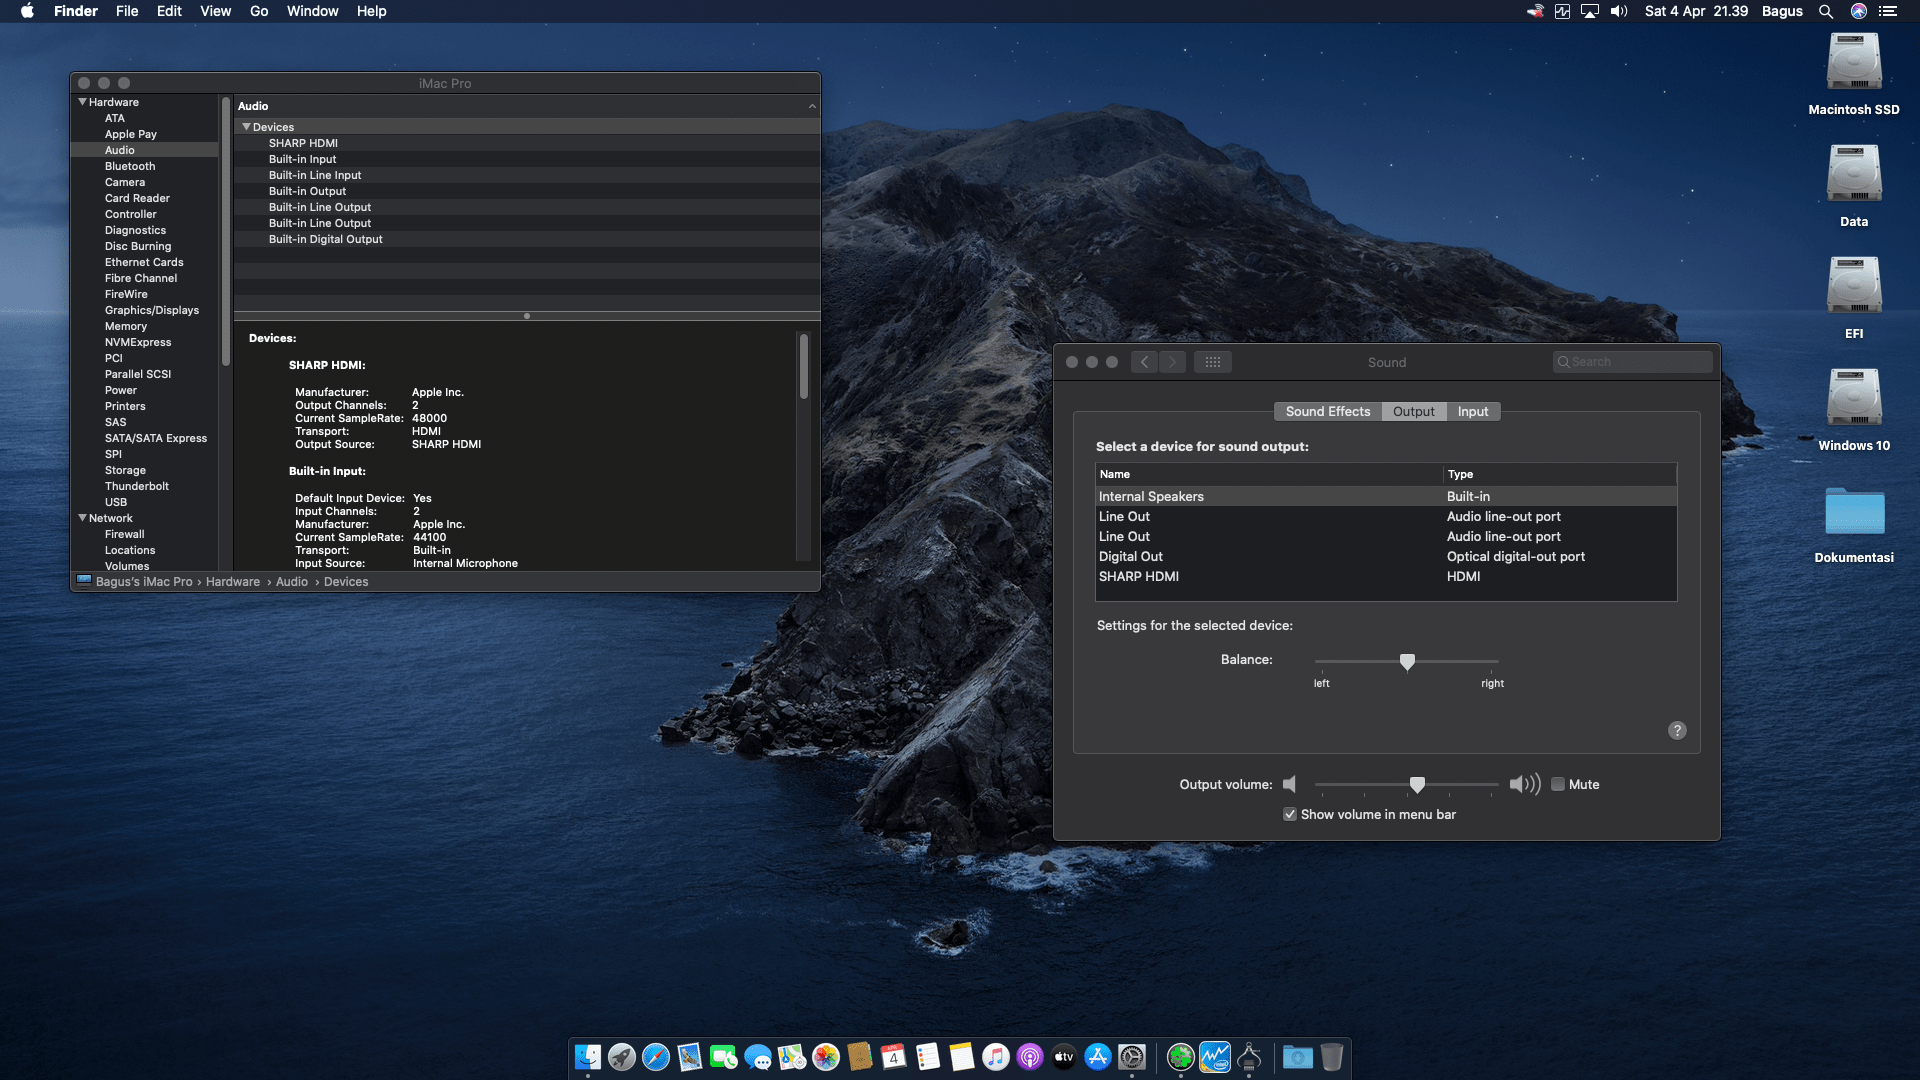Open Music from the Dock

[x=996, y=1057]
